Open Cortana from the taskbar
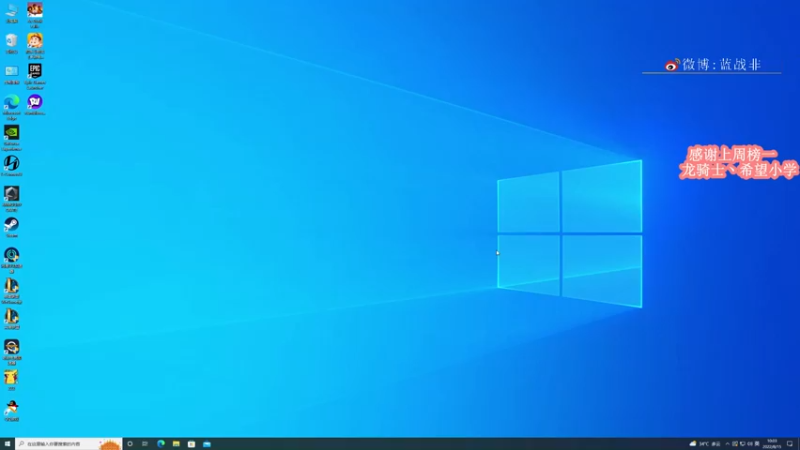 130,444
